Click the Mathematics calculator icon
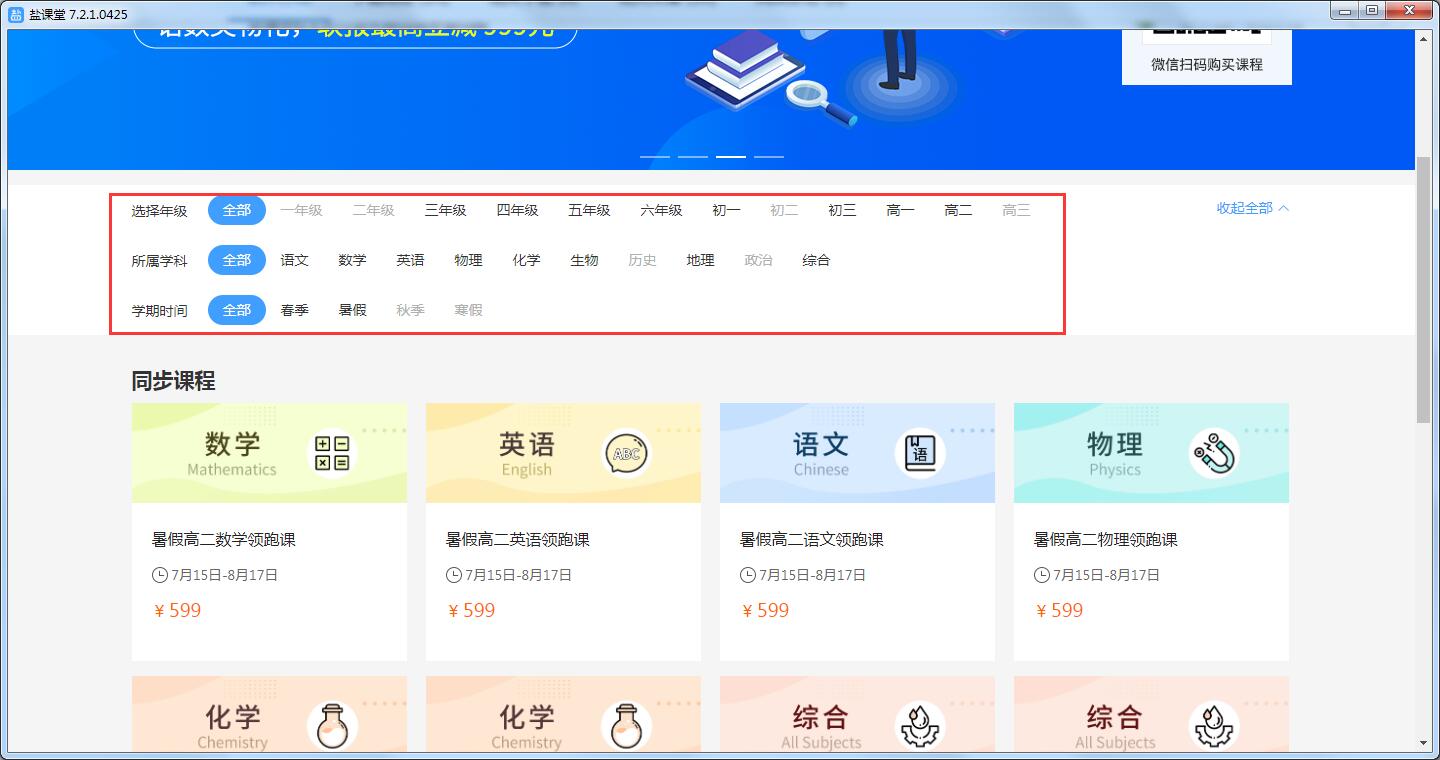This screenshot has height=760, width=1440. (x=332, y=453)
